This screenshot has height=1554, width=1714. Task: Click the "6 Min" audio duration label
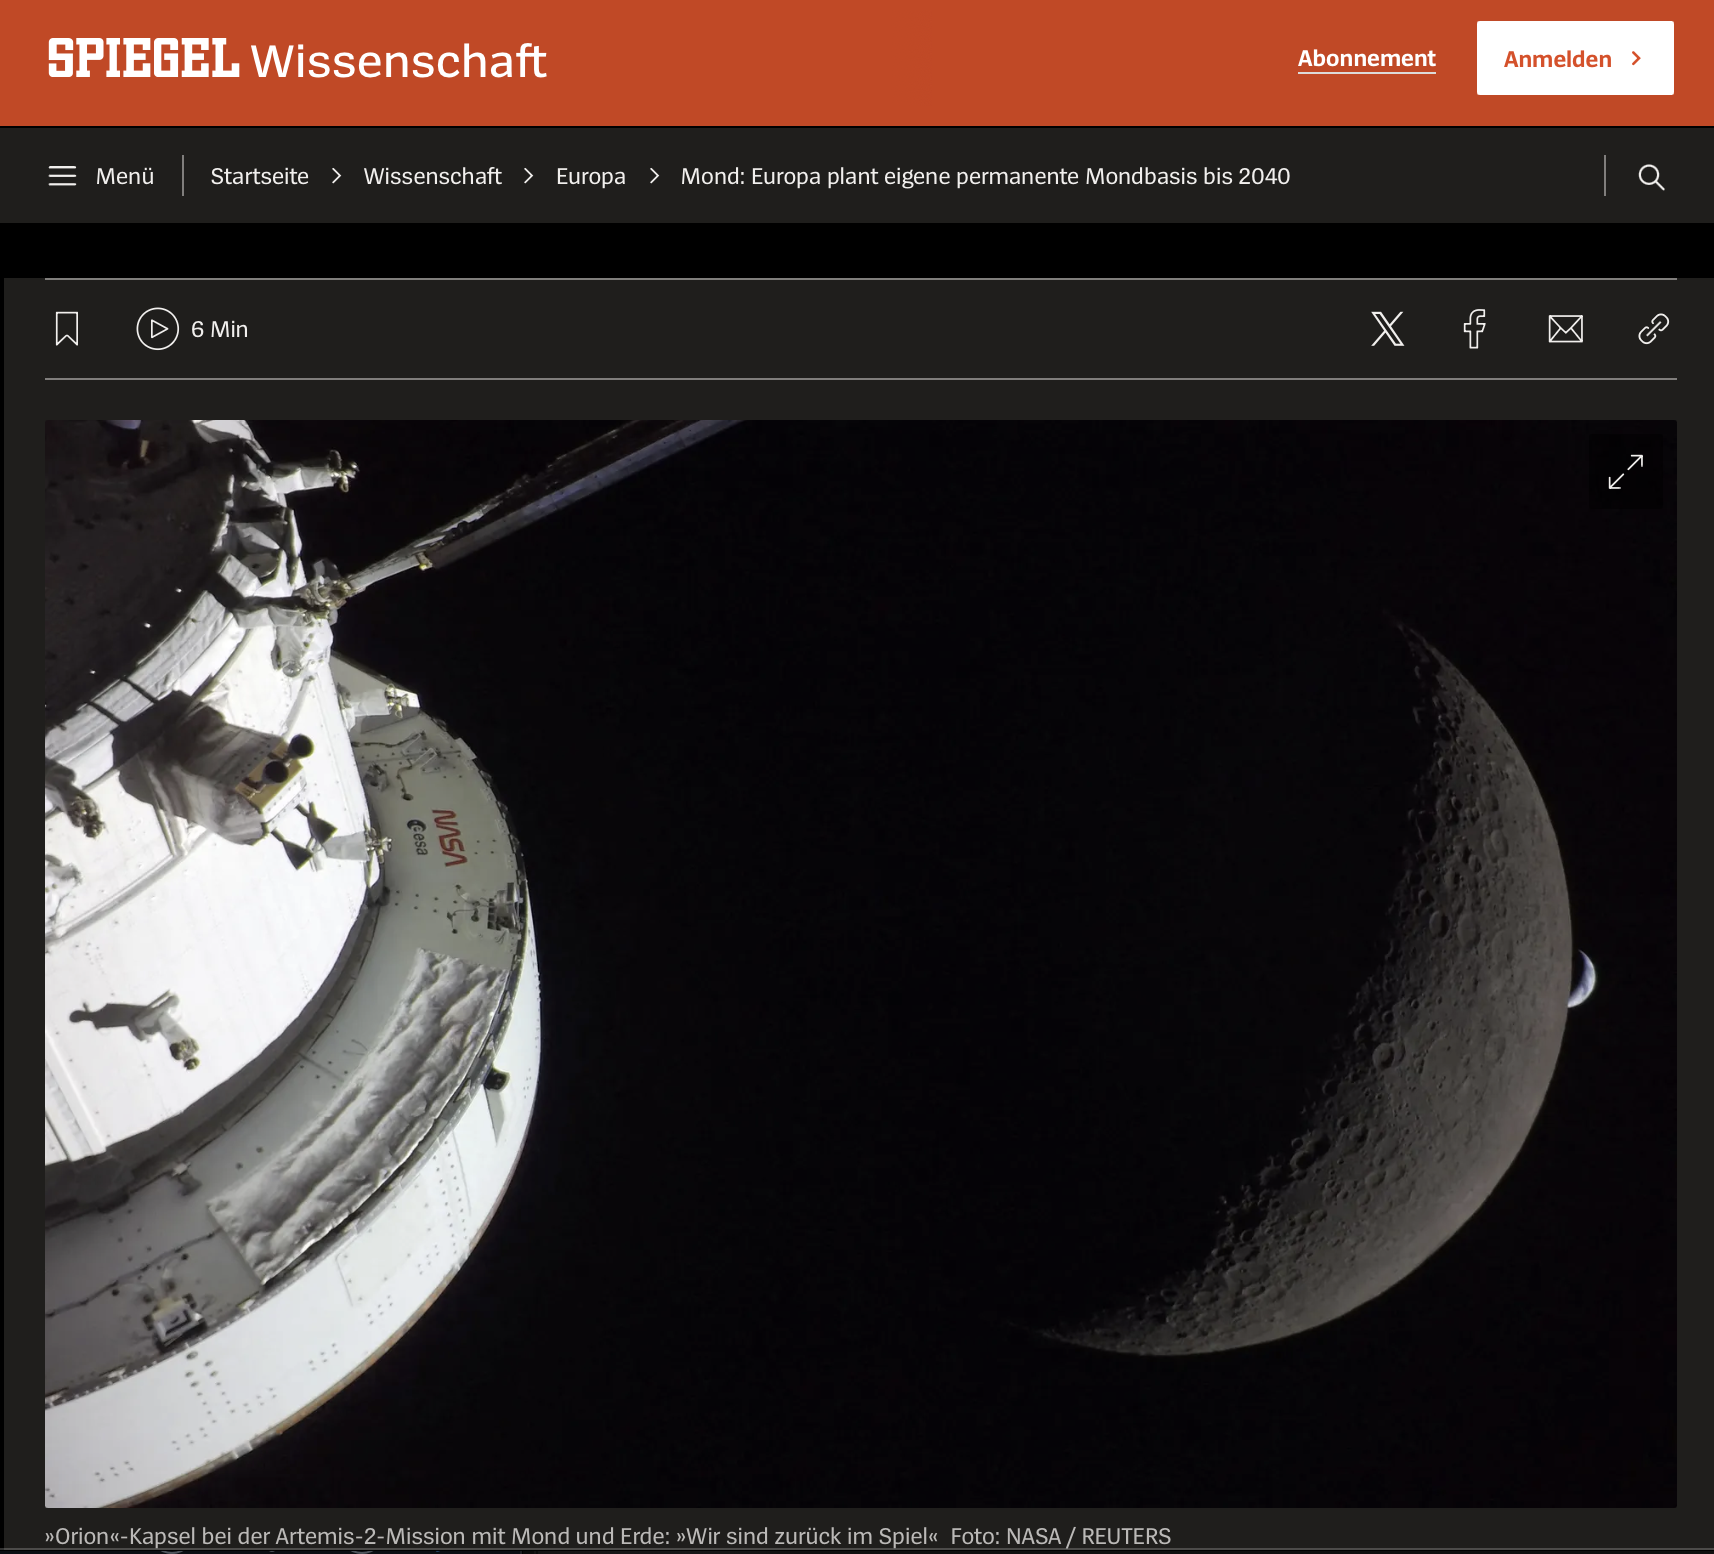click(219, 330)
